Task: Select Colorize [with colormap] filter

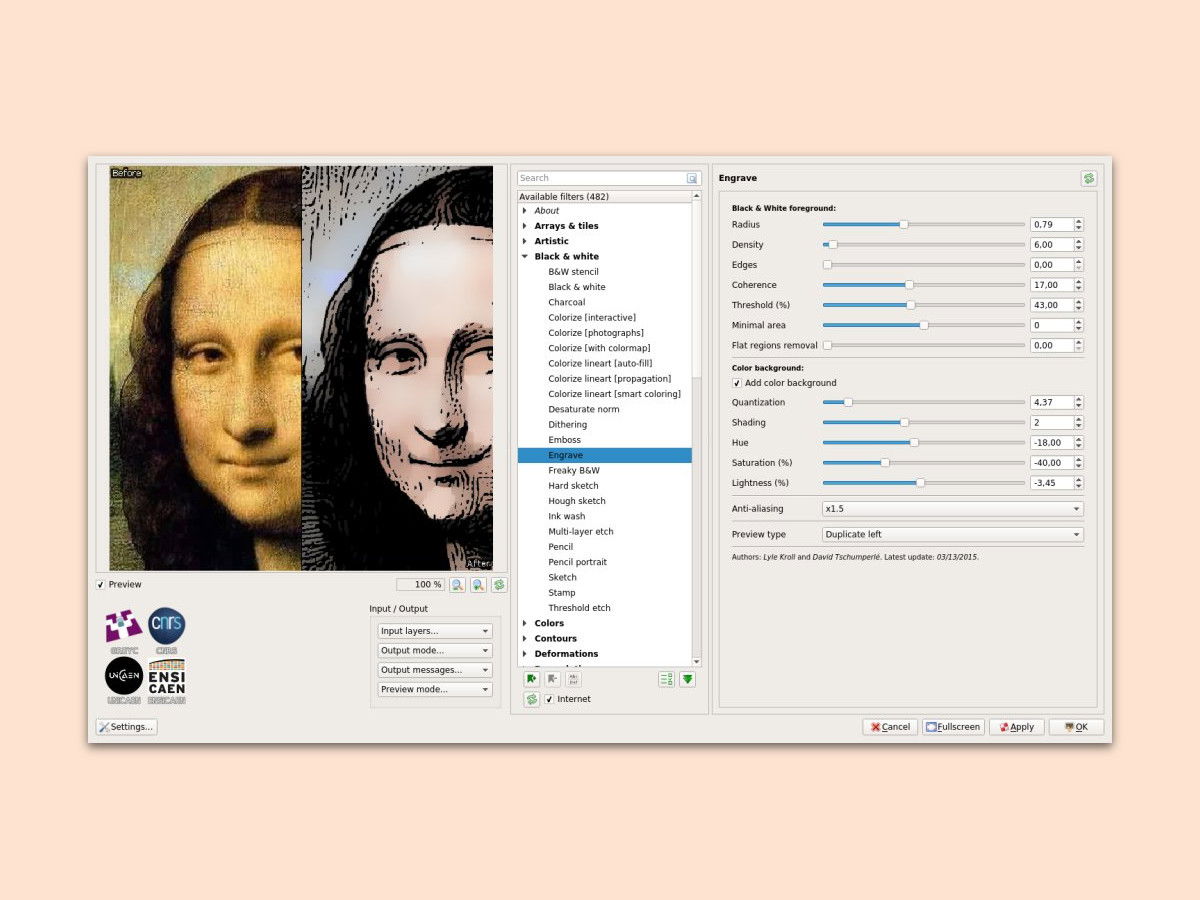Action: pos(599,348)
